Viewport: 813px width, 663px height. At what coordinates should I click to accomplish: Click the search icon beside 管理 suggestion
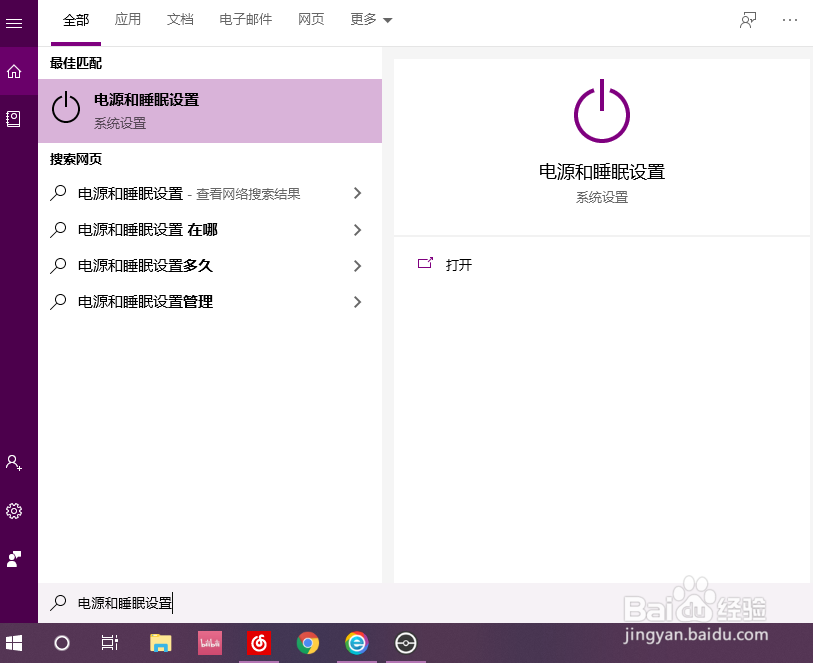click(58, 302)
